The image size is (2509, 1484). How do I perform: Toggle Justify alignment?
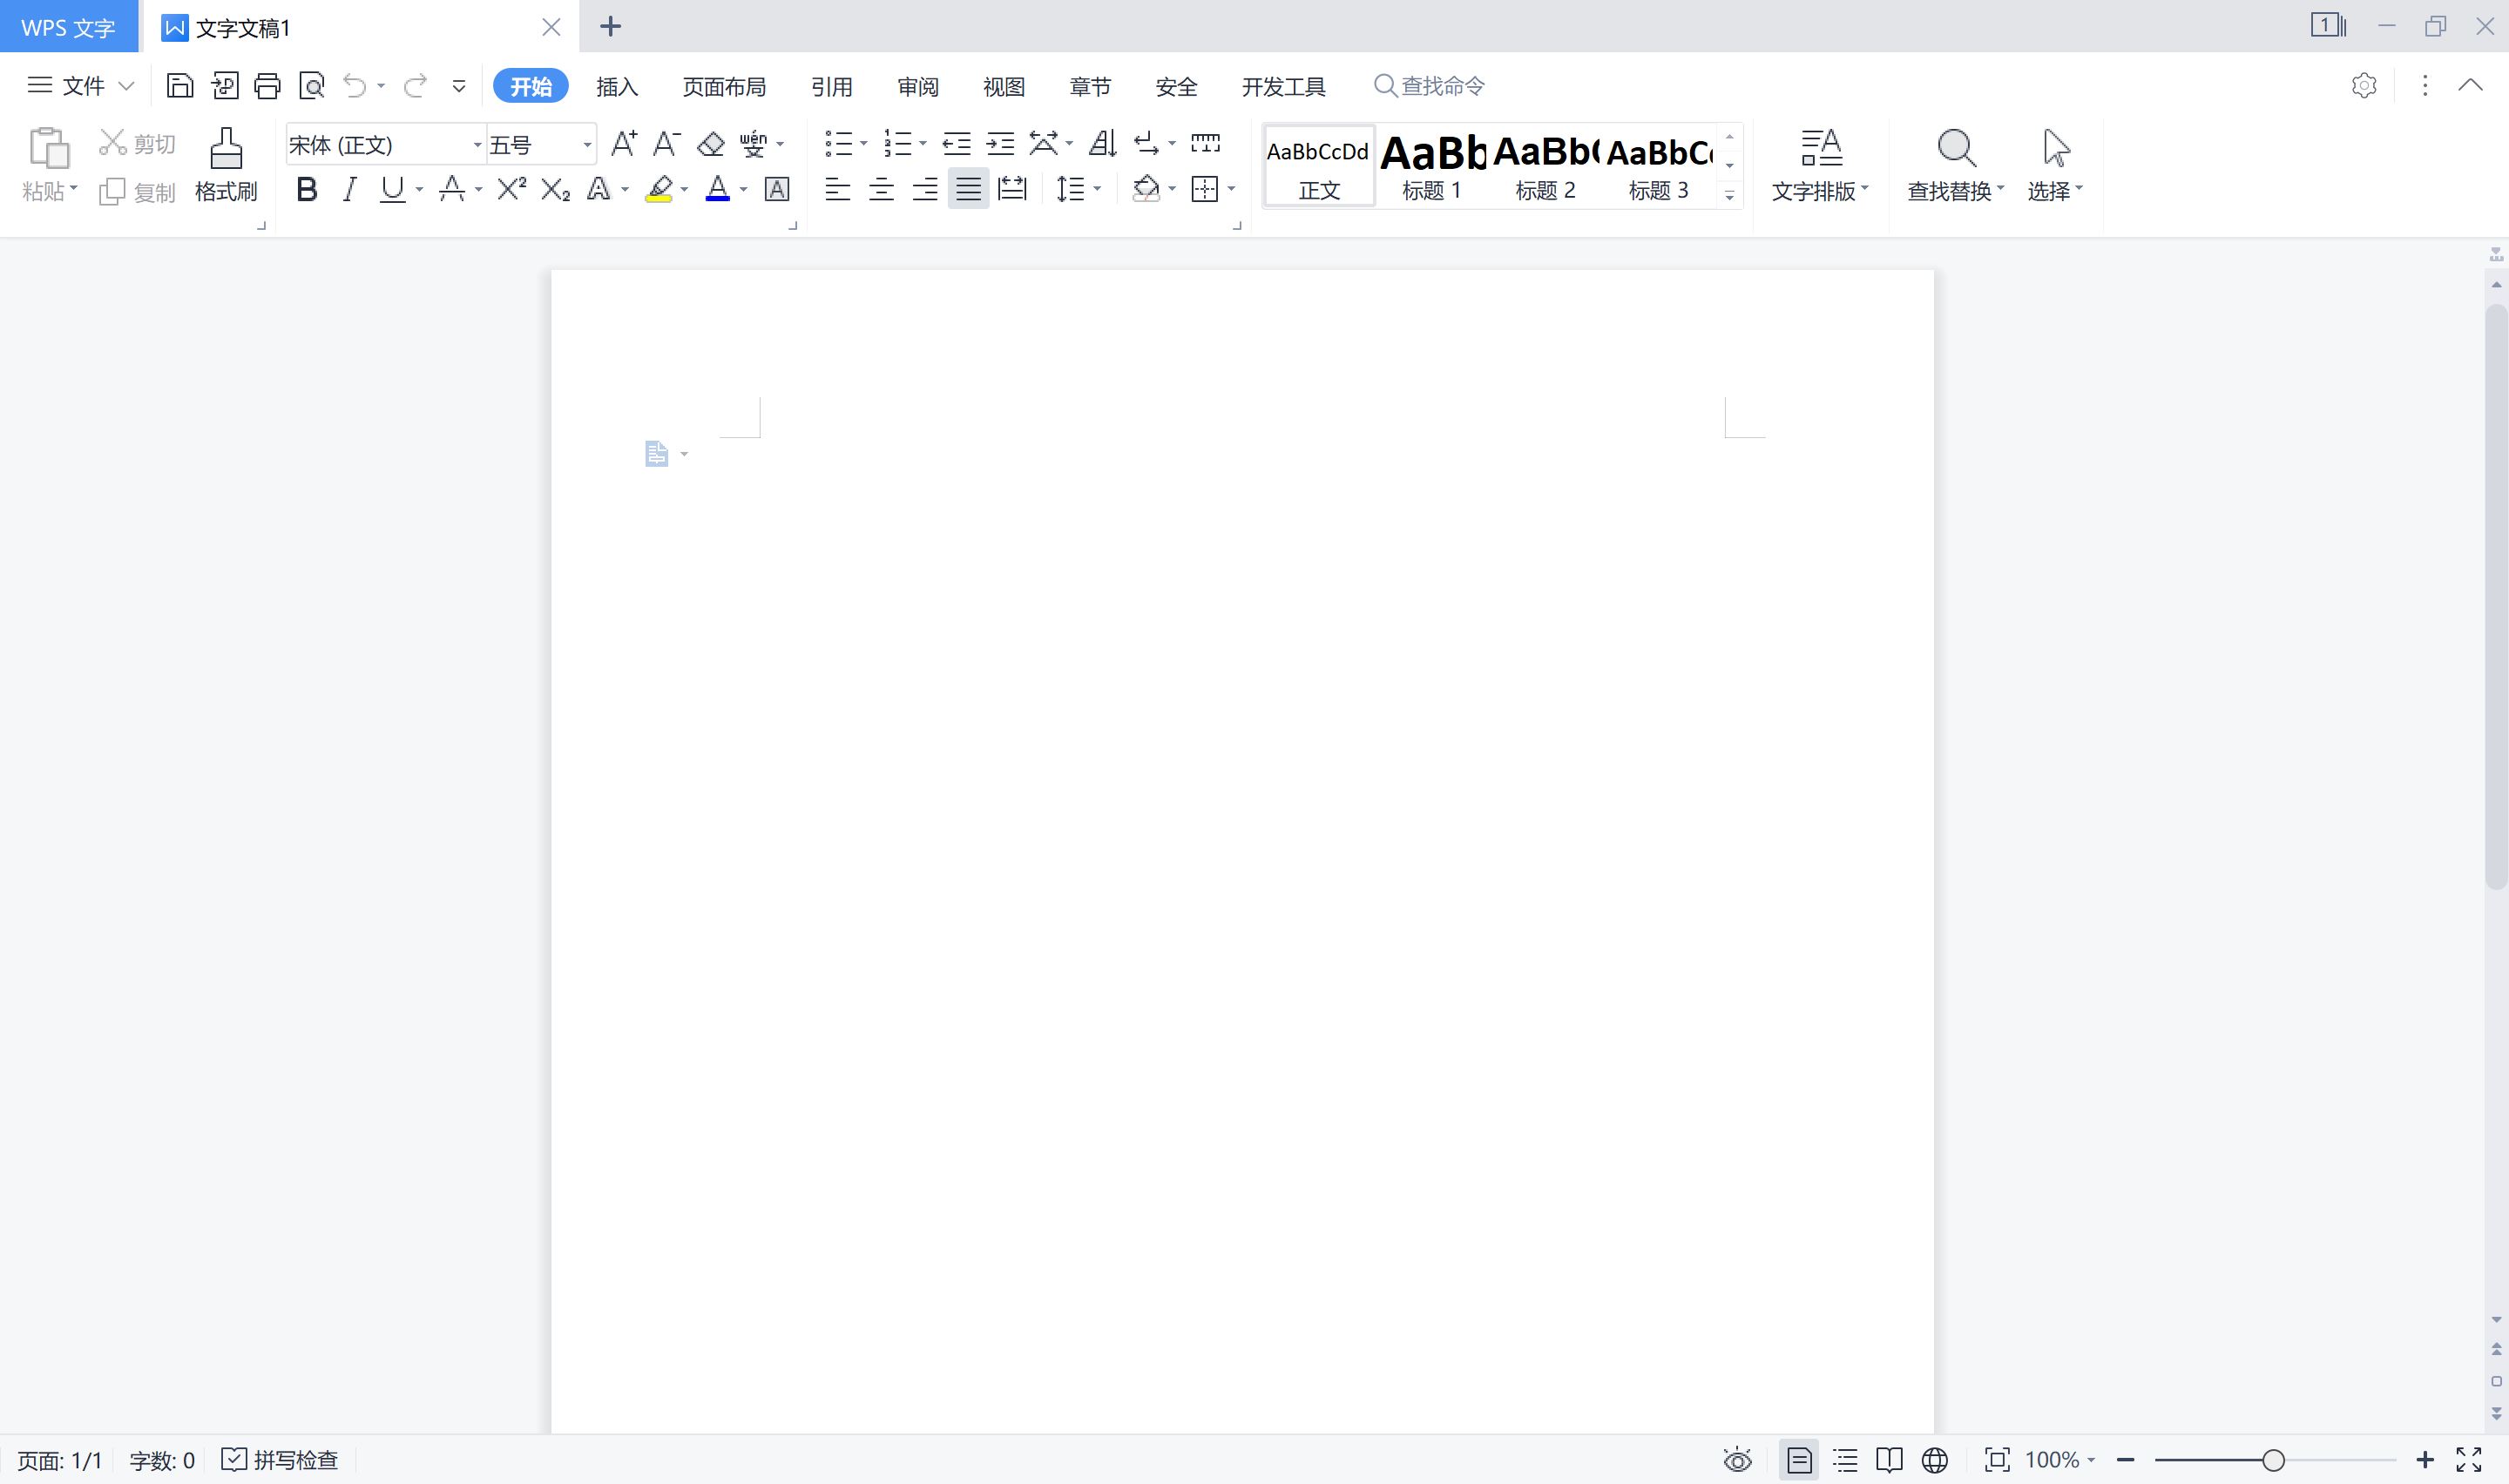pyautogui.click(x=968, y=189)
